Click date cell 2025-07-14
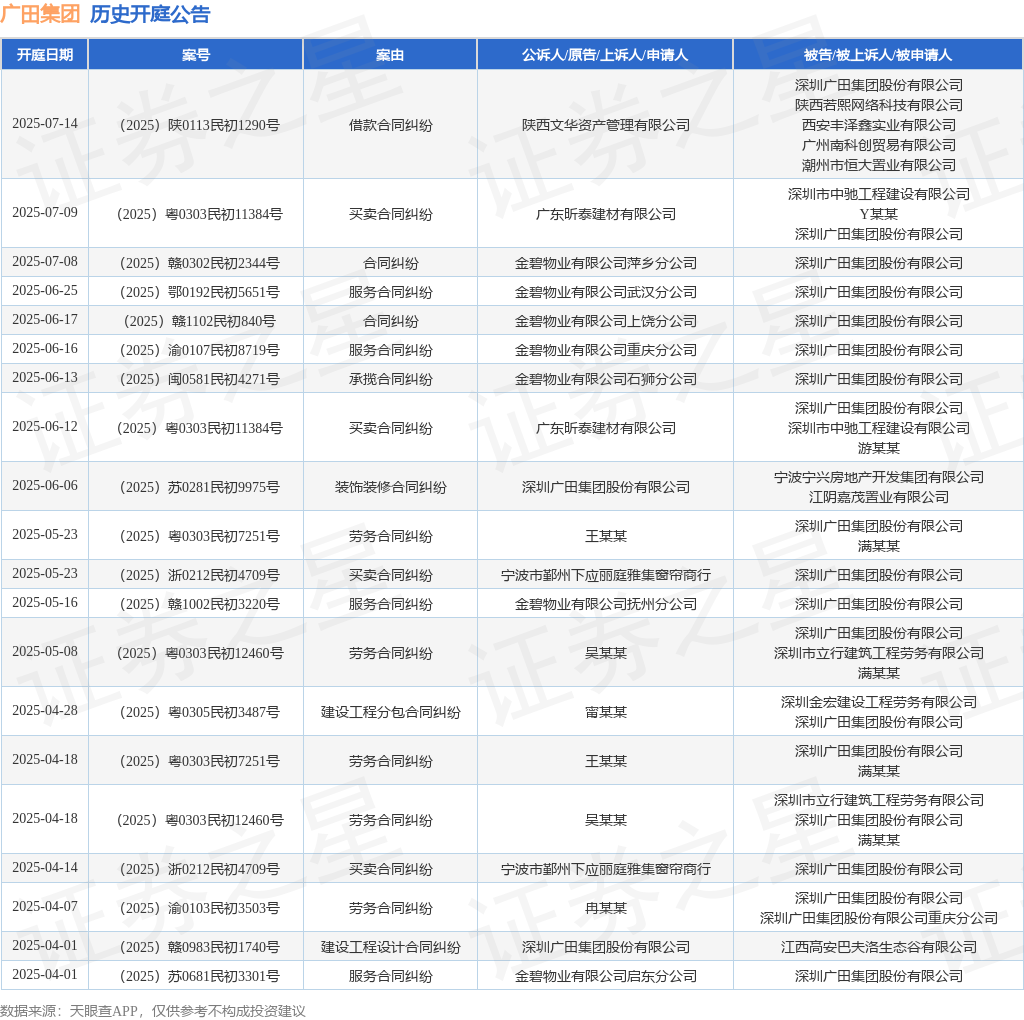 44,123
